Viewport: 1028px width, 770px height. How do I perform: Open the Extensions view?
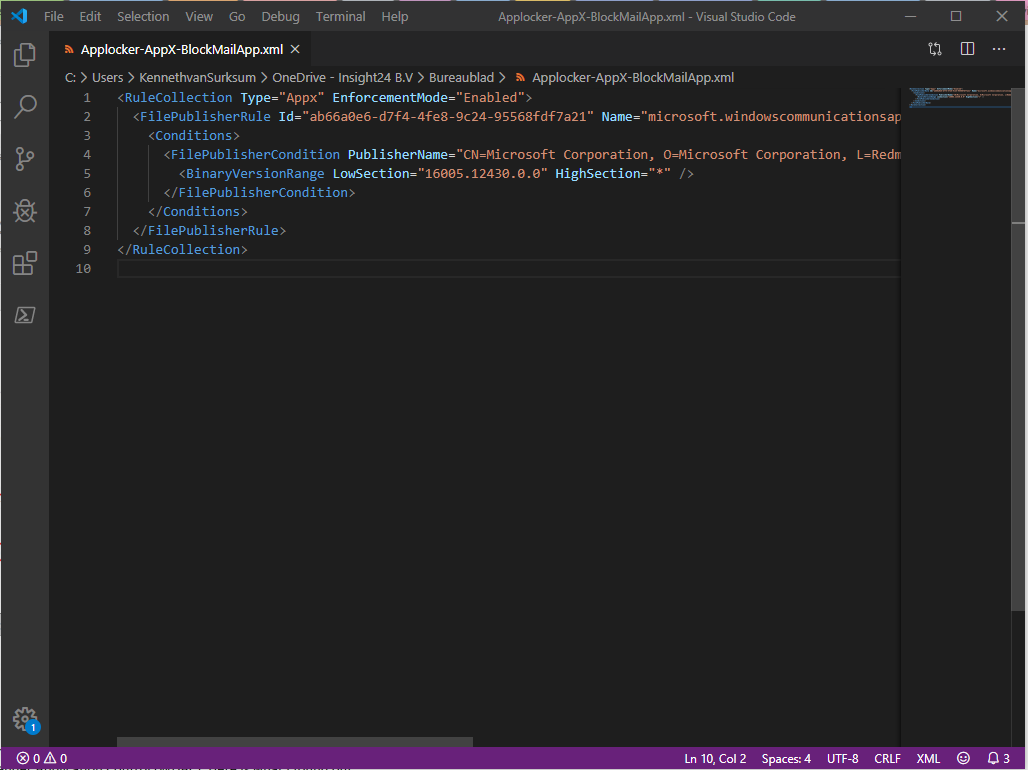click(x=25, y=263)
